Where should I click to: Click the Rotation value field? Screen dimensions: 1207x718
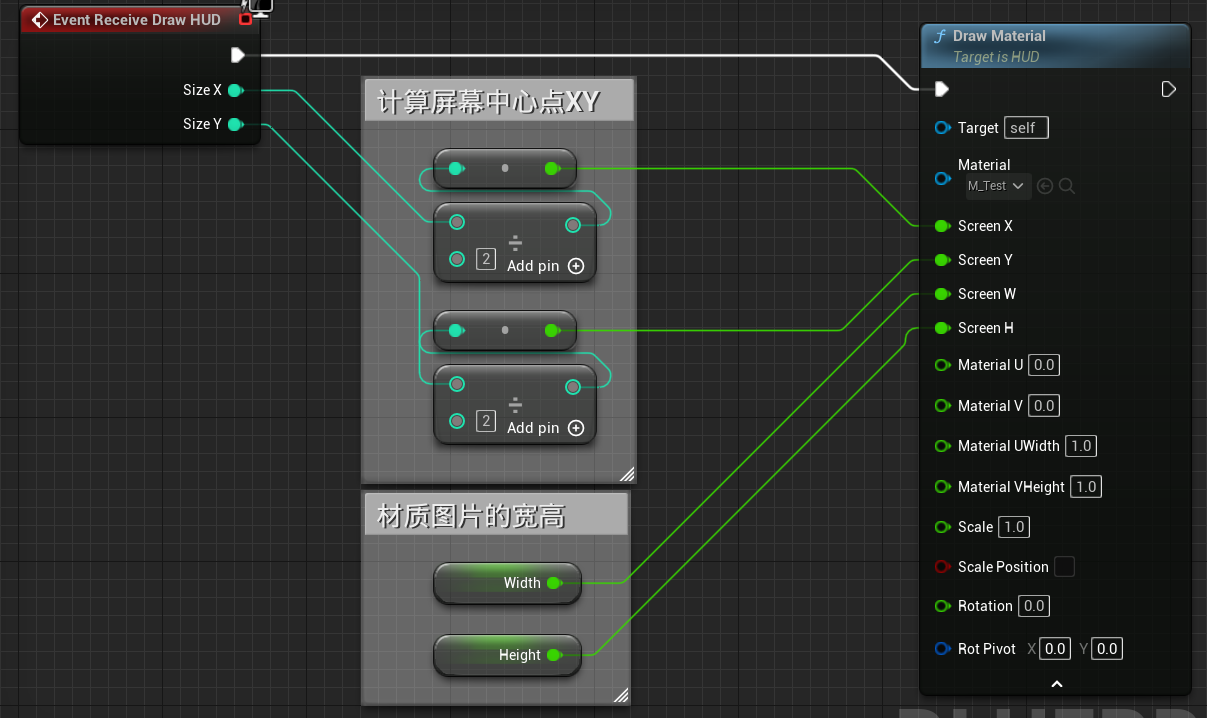(x=1034, y=606)
